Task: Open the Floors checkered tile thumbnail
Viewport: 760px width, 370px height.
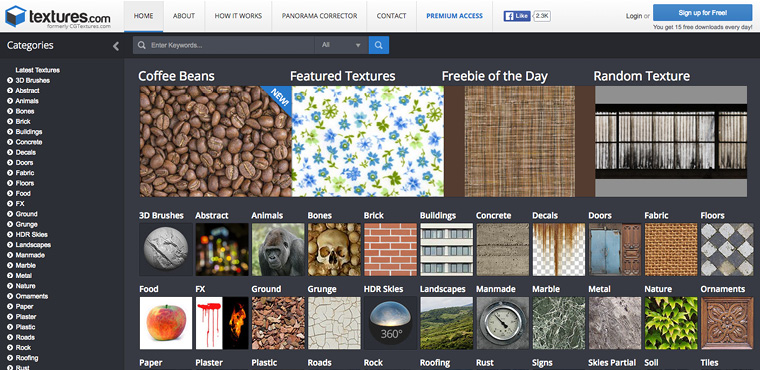Action: (727, 249)
